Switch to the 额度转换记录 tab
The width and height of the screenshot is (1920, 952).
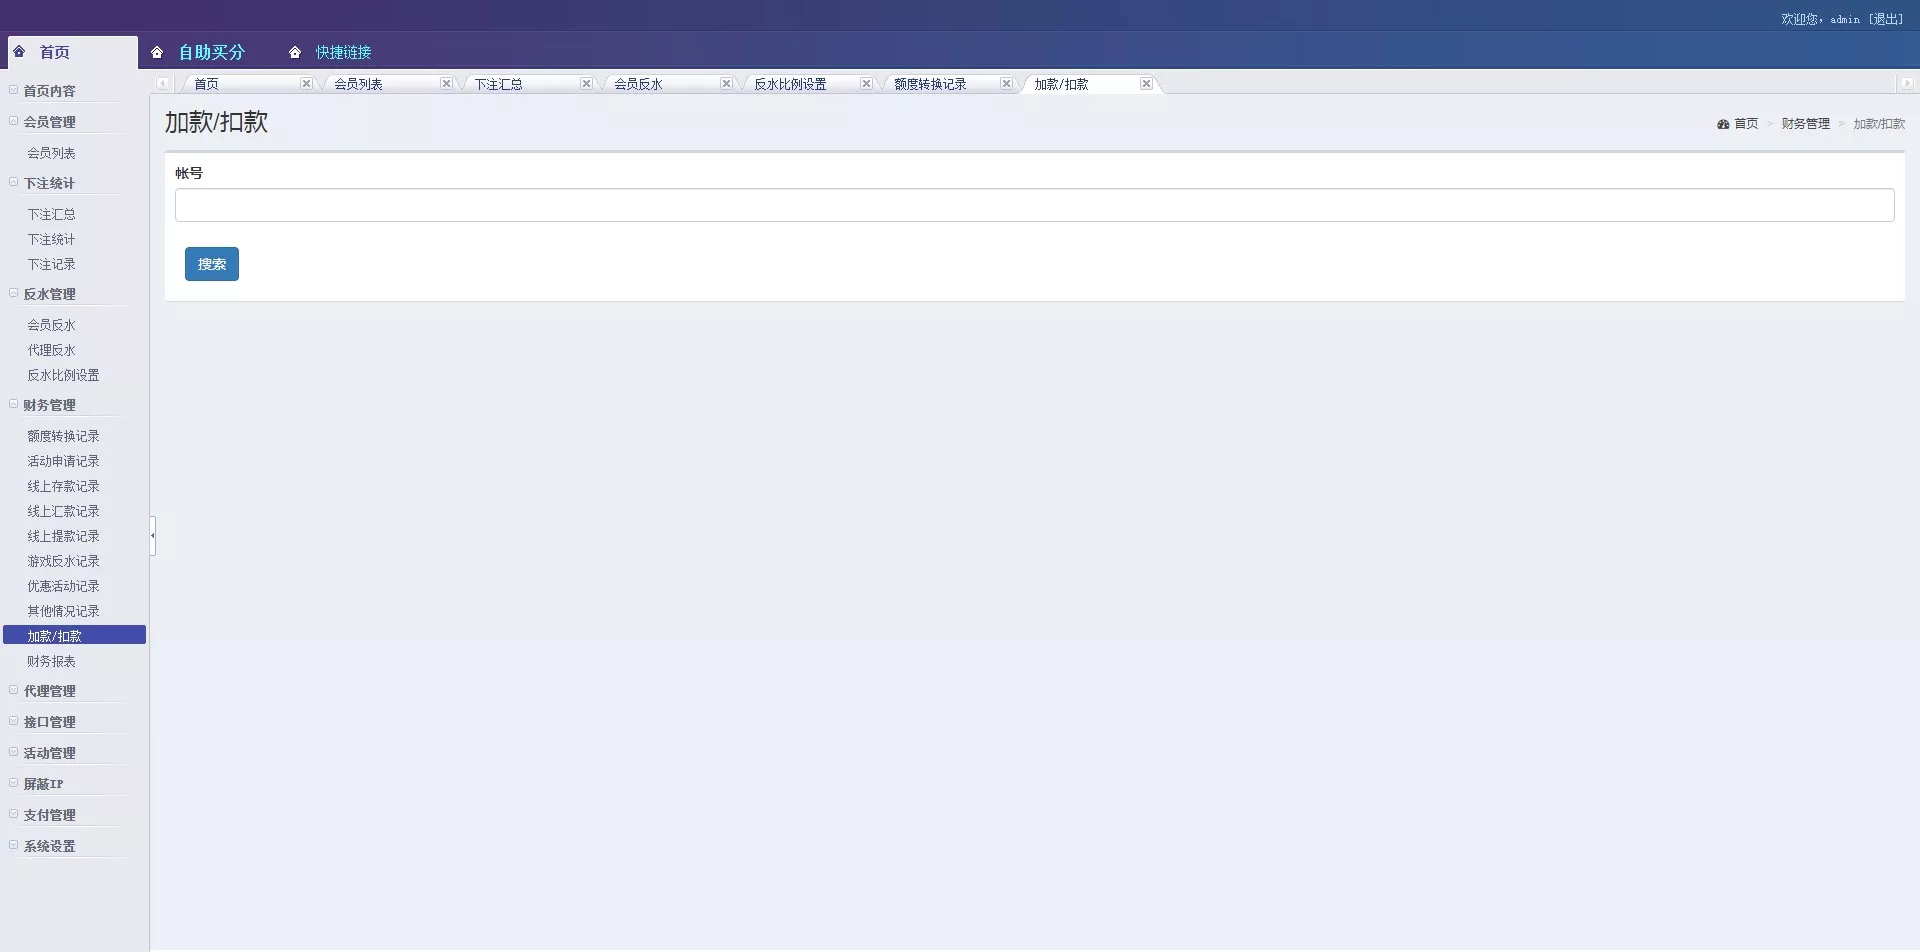[930, 84]
